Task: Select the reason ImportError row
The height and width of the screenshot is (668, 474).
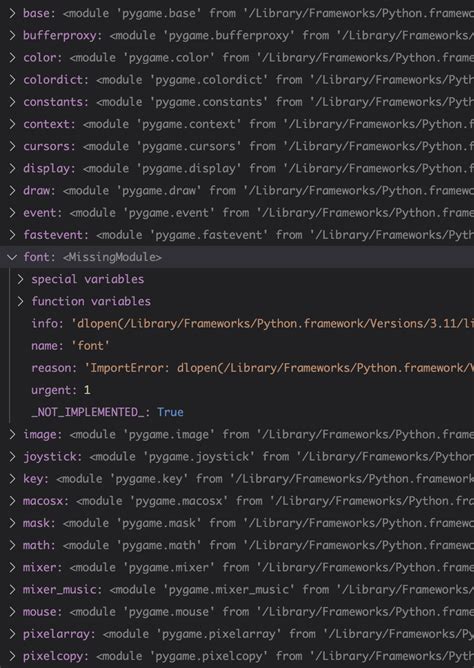Action: (x=237, y=368)
